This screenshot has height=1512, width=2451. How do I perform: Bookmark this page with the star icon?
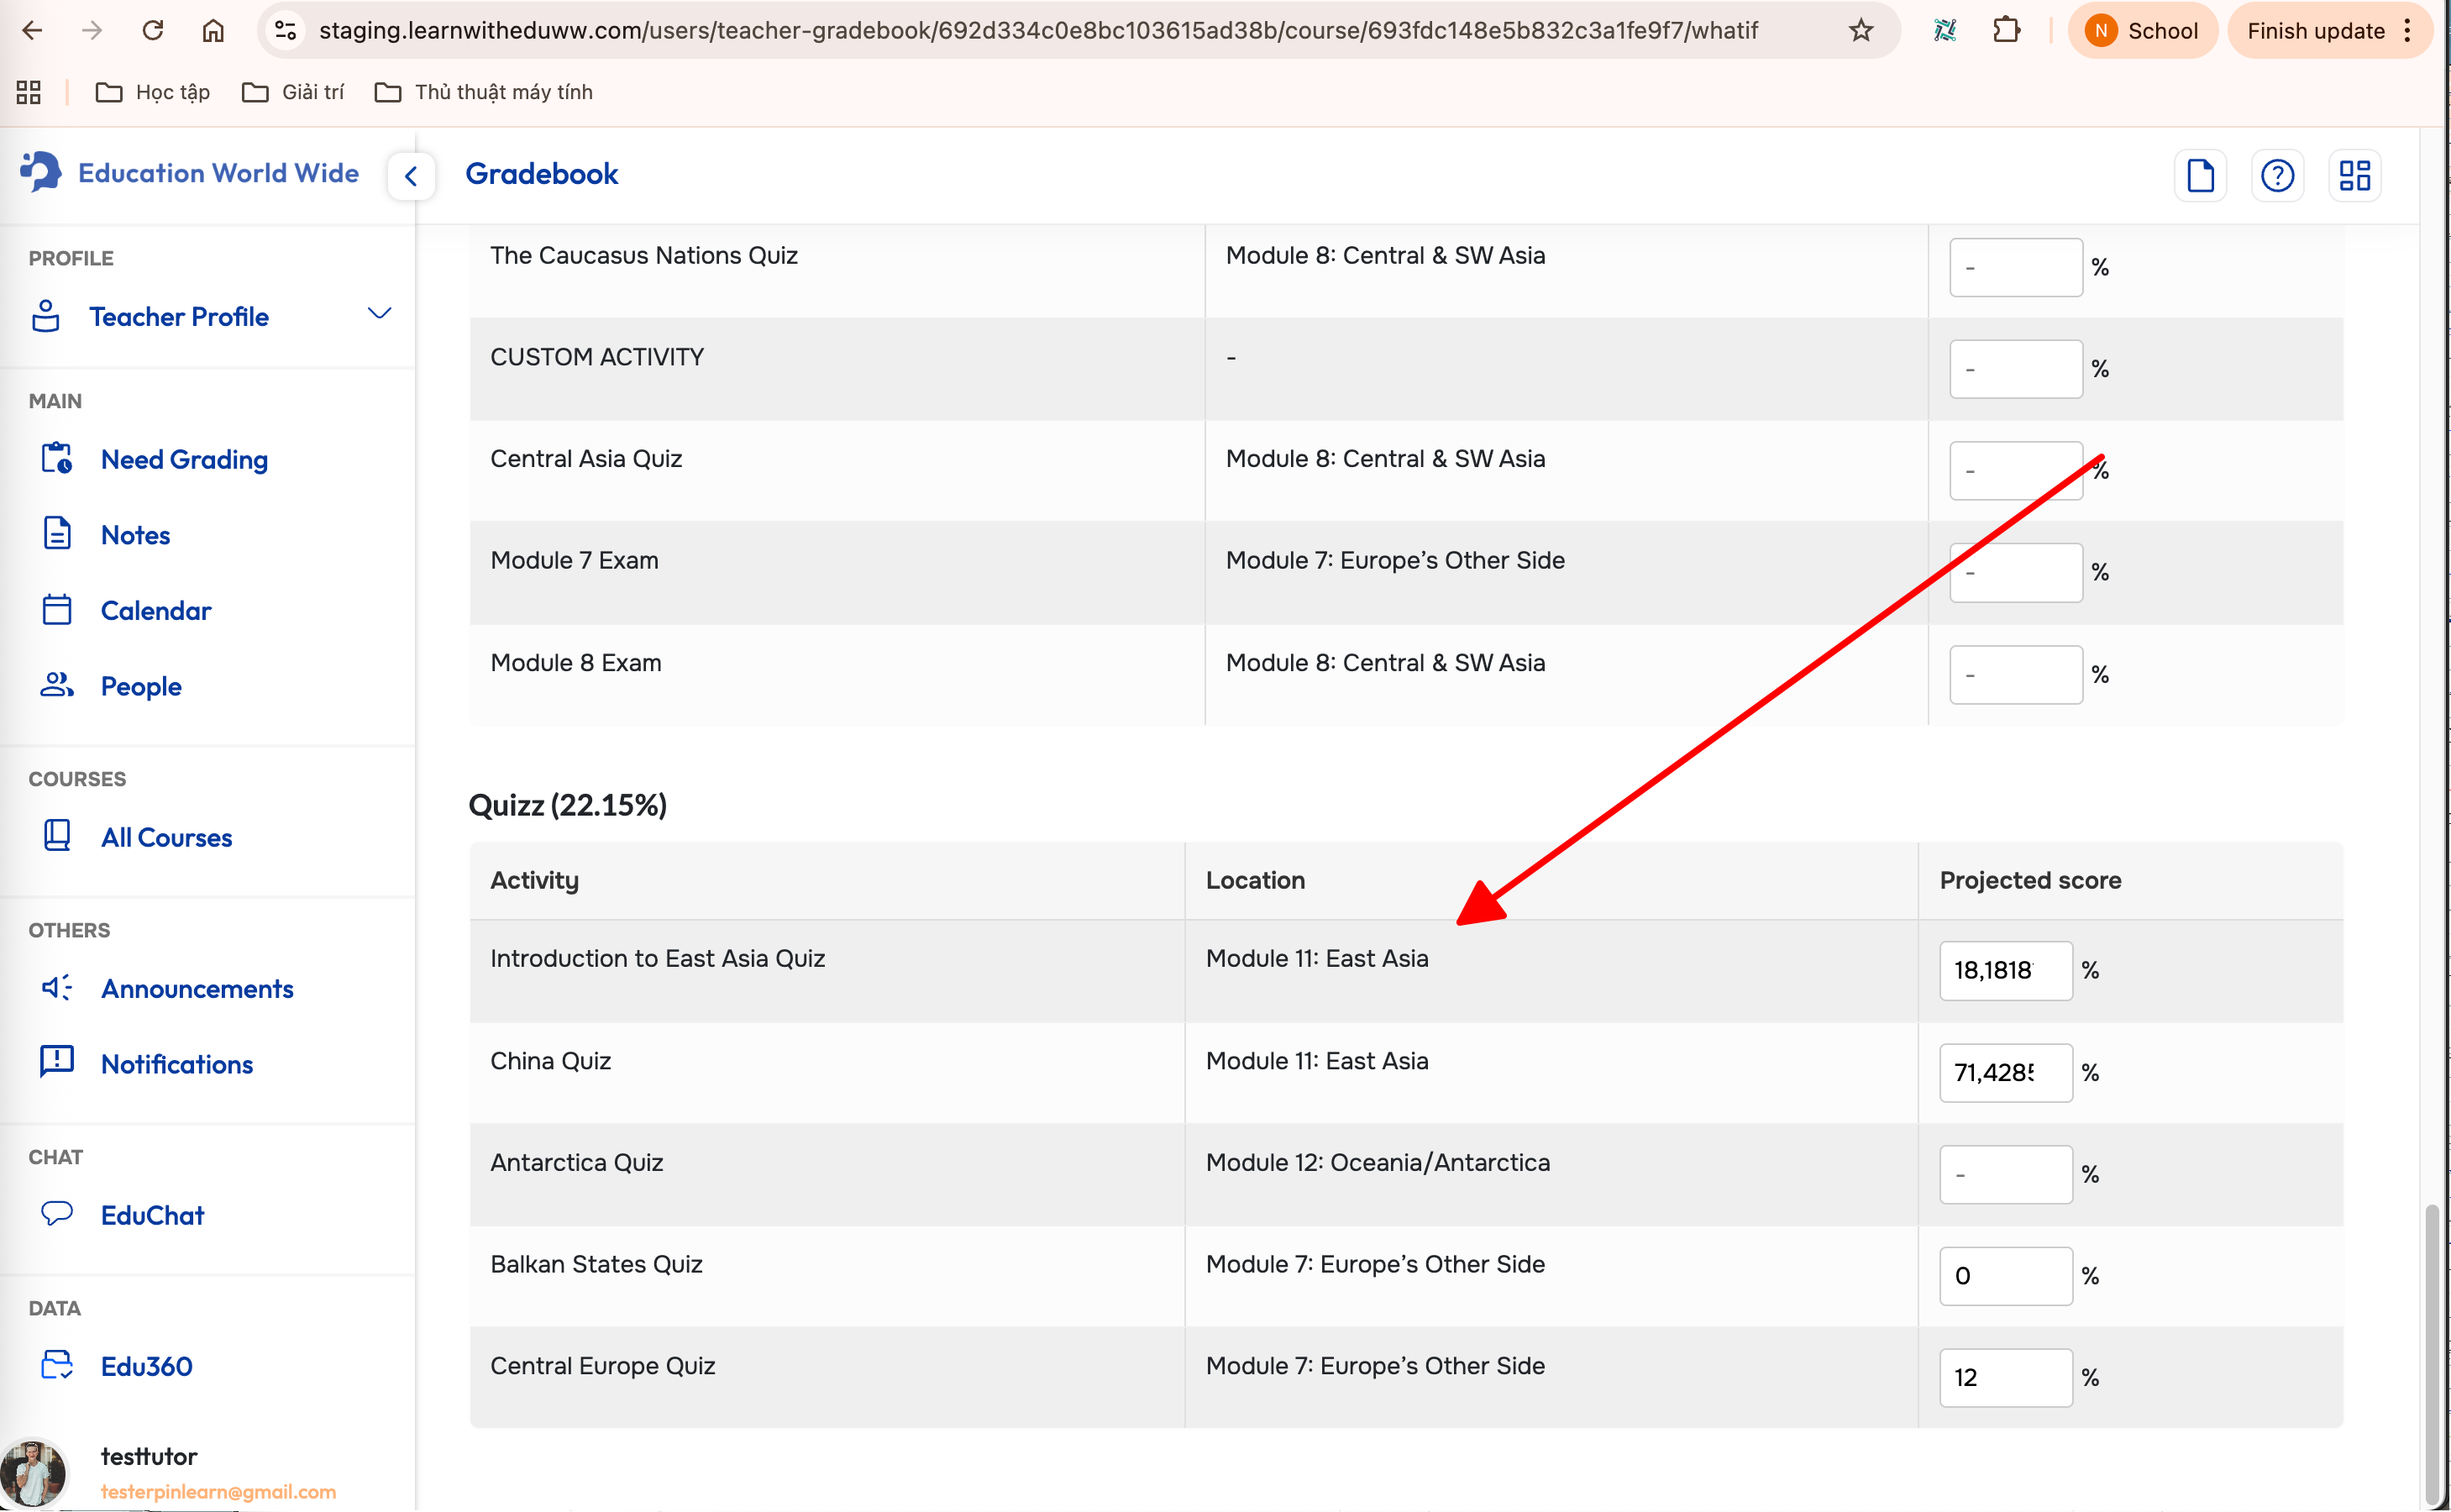coord(1860,31)
